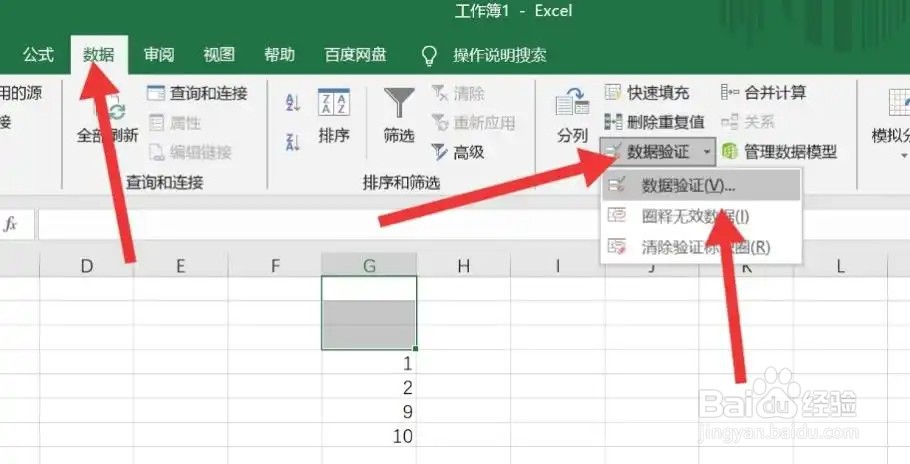Click the 快速填充 flash fill button
The height and width of the screenshot is (464, 910).
[x=647, y=92]
